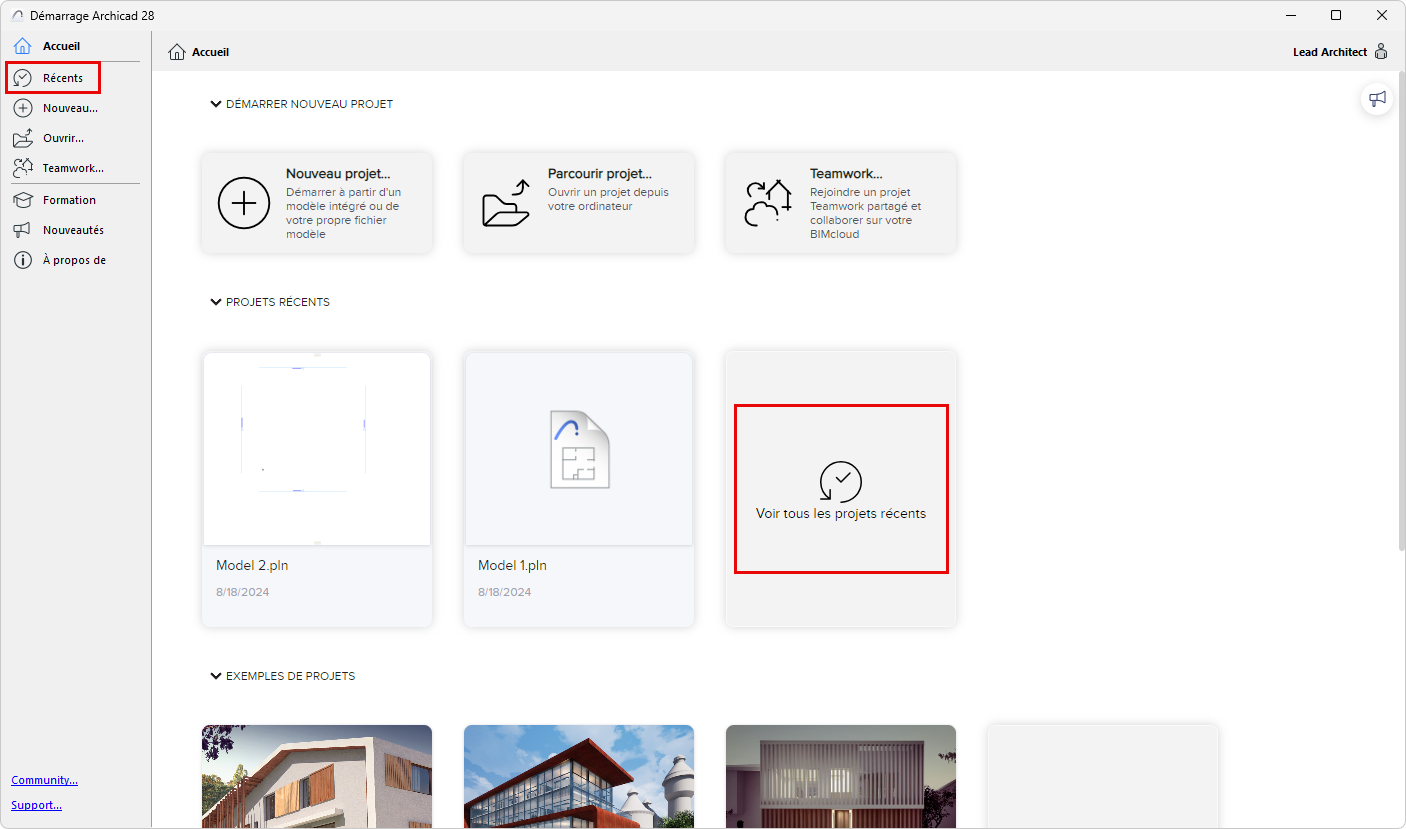Collapse the DÉMARRER NOUVEAU PROJET section
This screenshot has height=829, width=1406.
(x=215, y=103)
